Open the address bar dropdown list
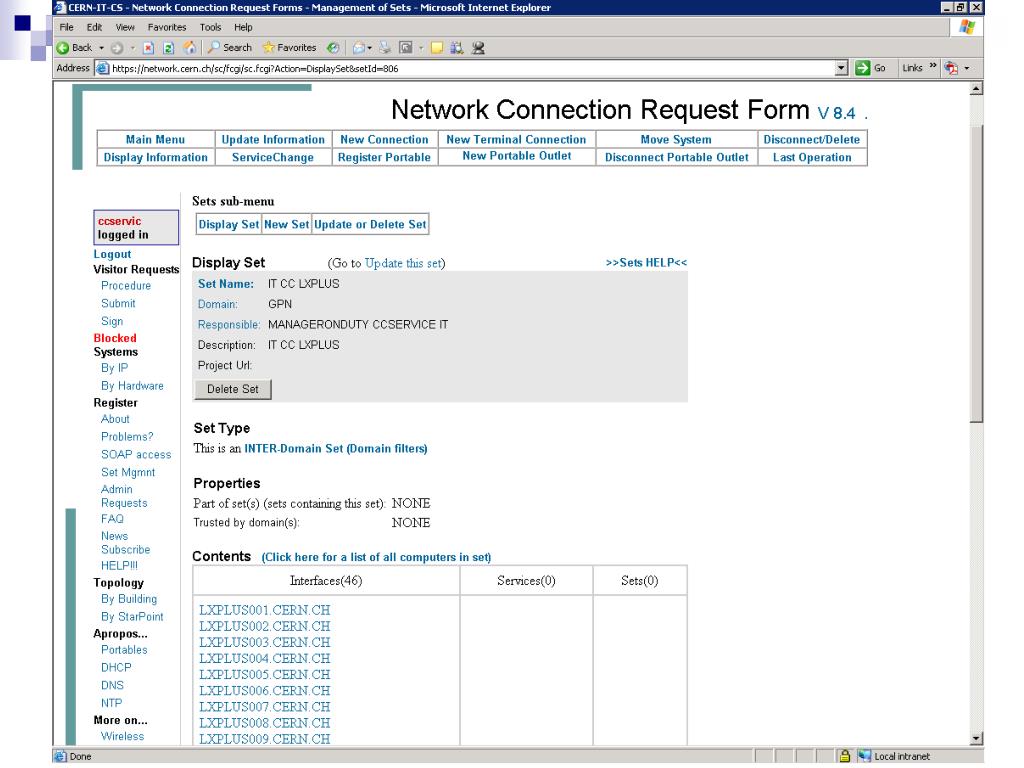 (842, 68)
